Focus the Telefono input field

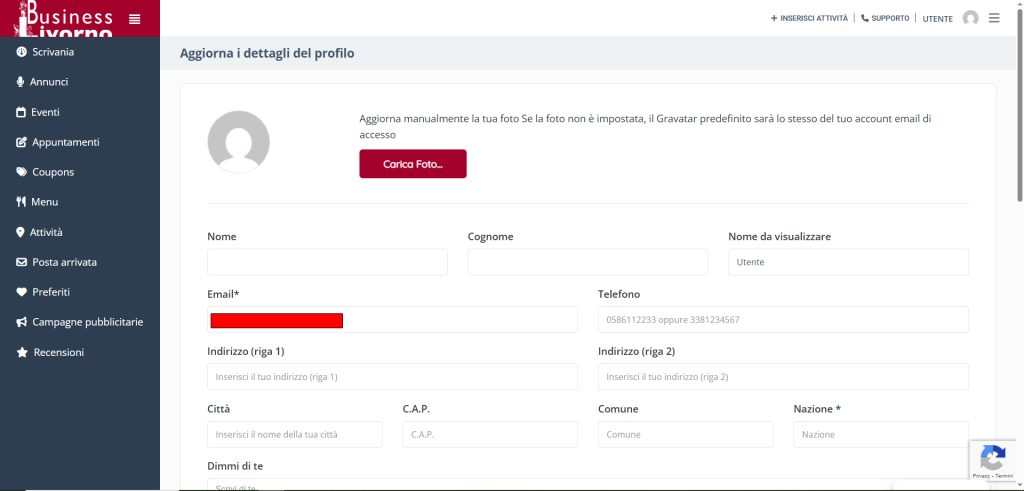tap(783, 320)
